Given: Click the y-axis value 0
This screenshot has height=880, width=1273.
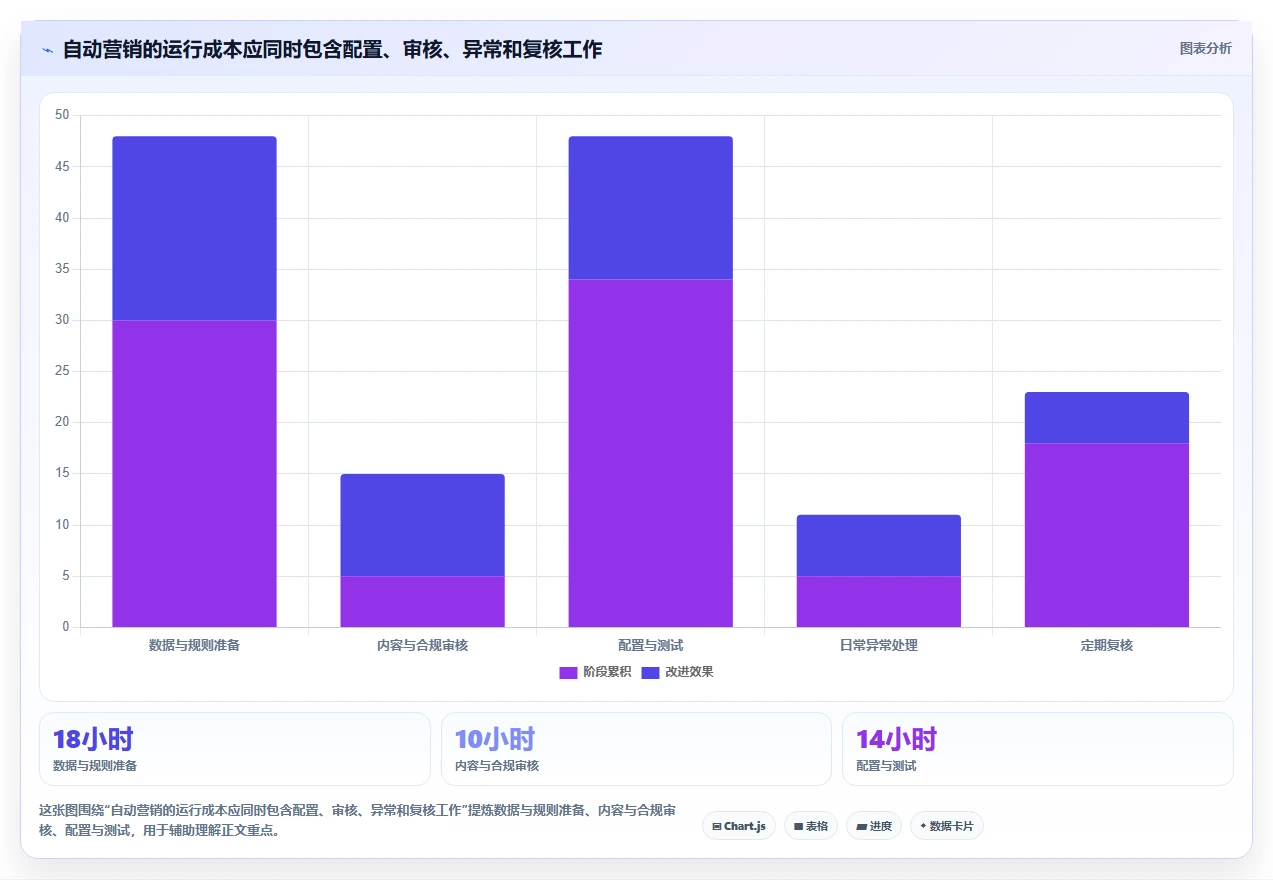Looking at the screenshot, I should point(65,627).
